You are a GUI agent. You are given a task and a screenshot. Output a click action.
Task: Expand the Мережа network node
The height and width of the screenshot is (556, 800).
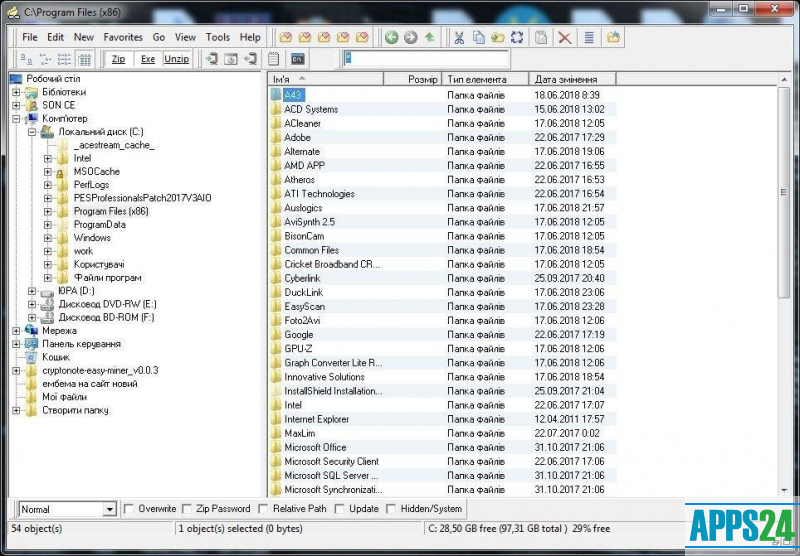[x=16, y=331]
